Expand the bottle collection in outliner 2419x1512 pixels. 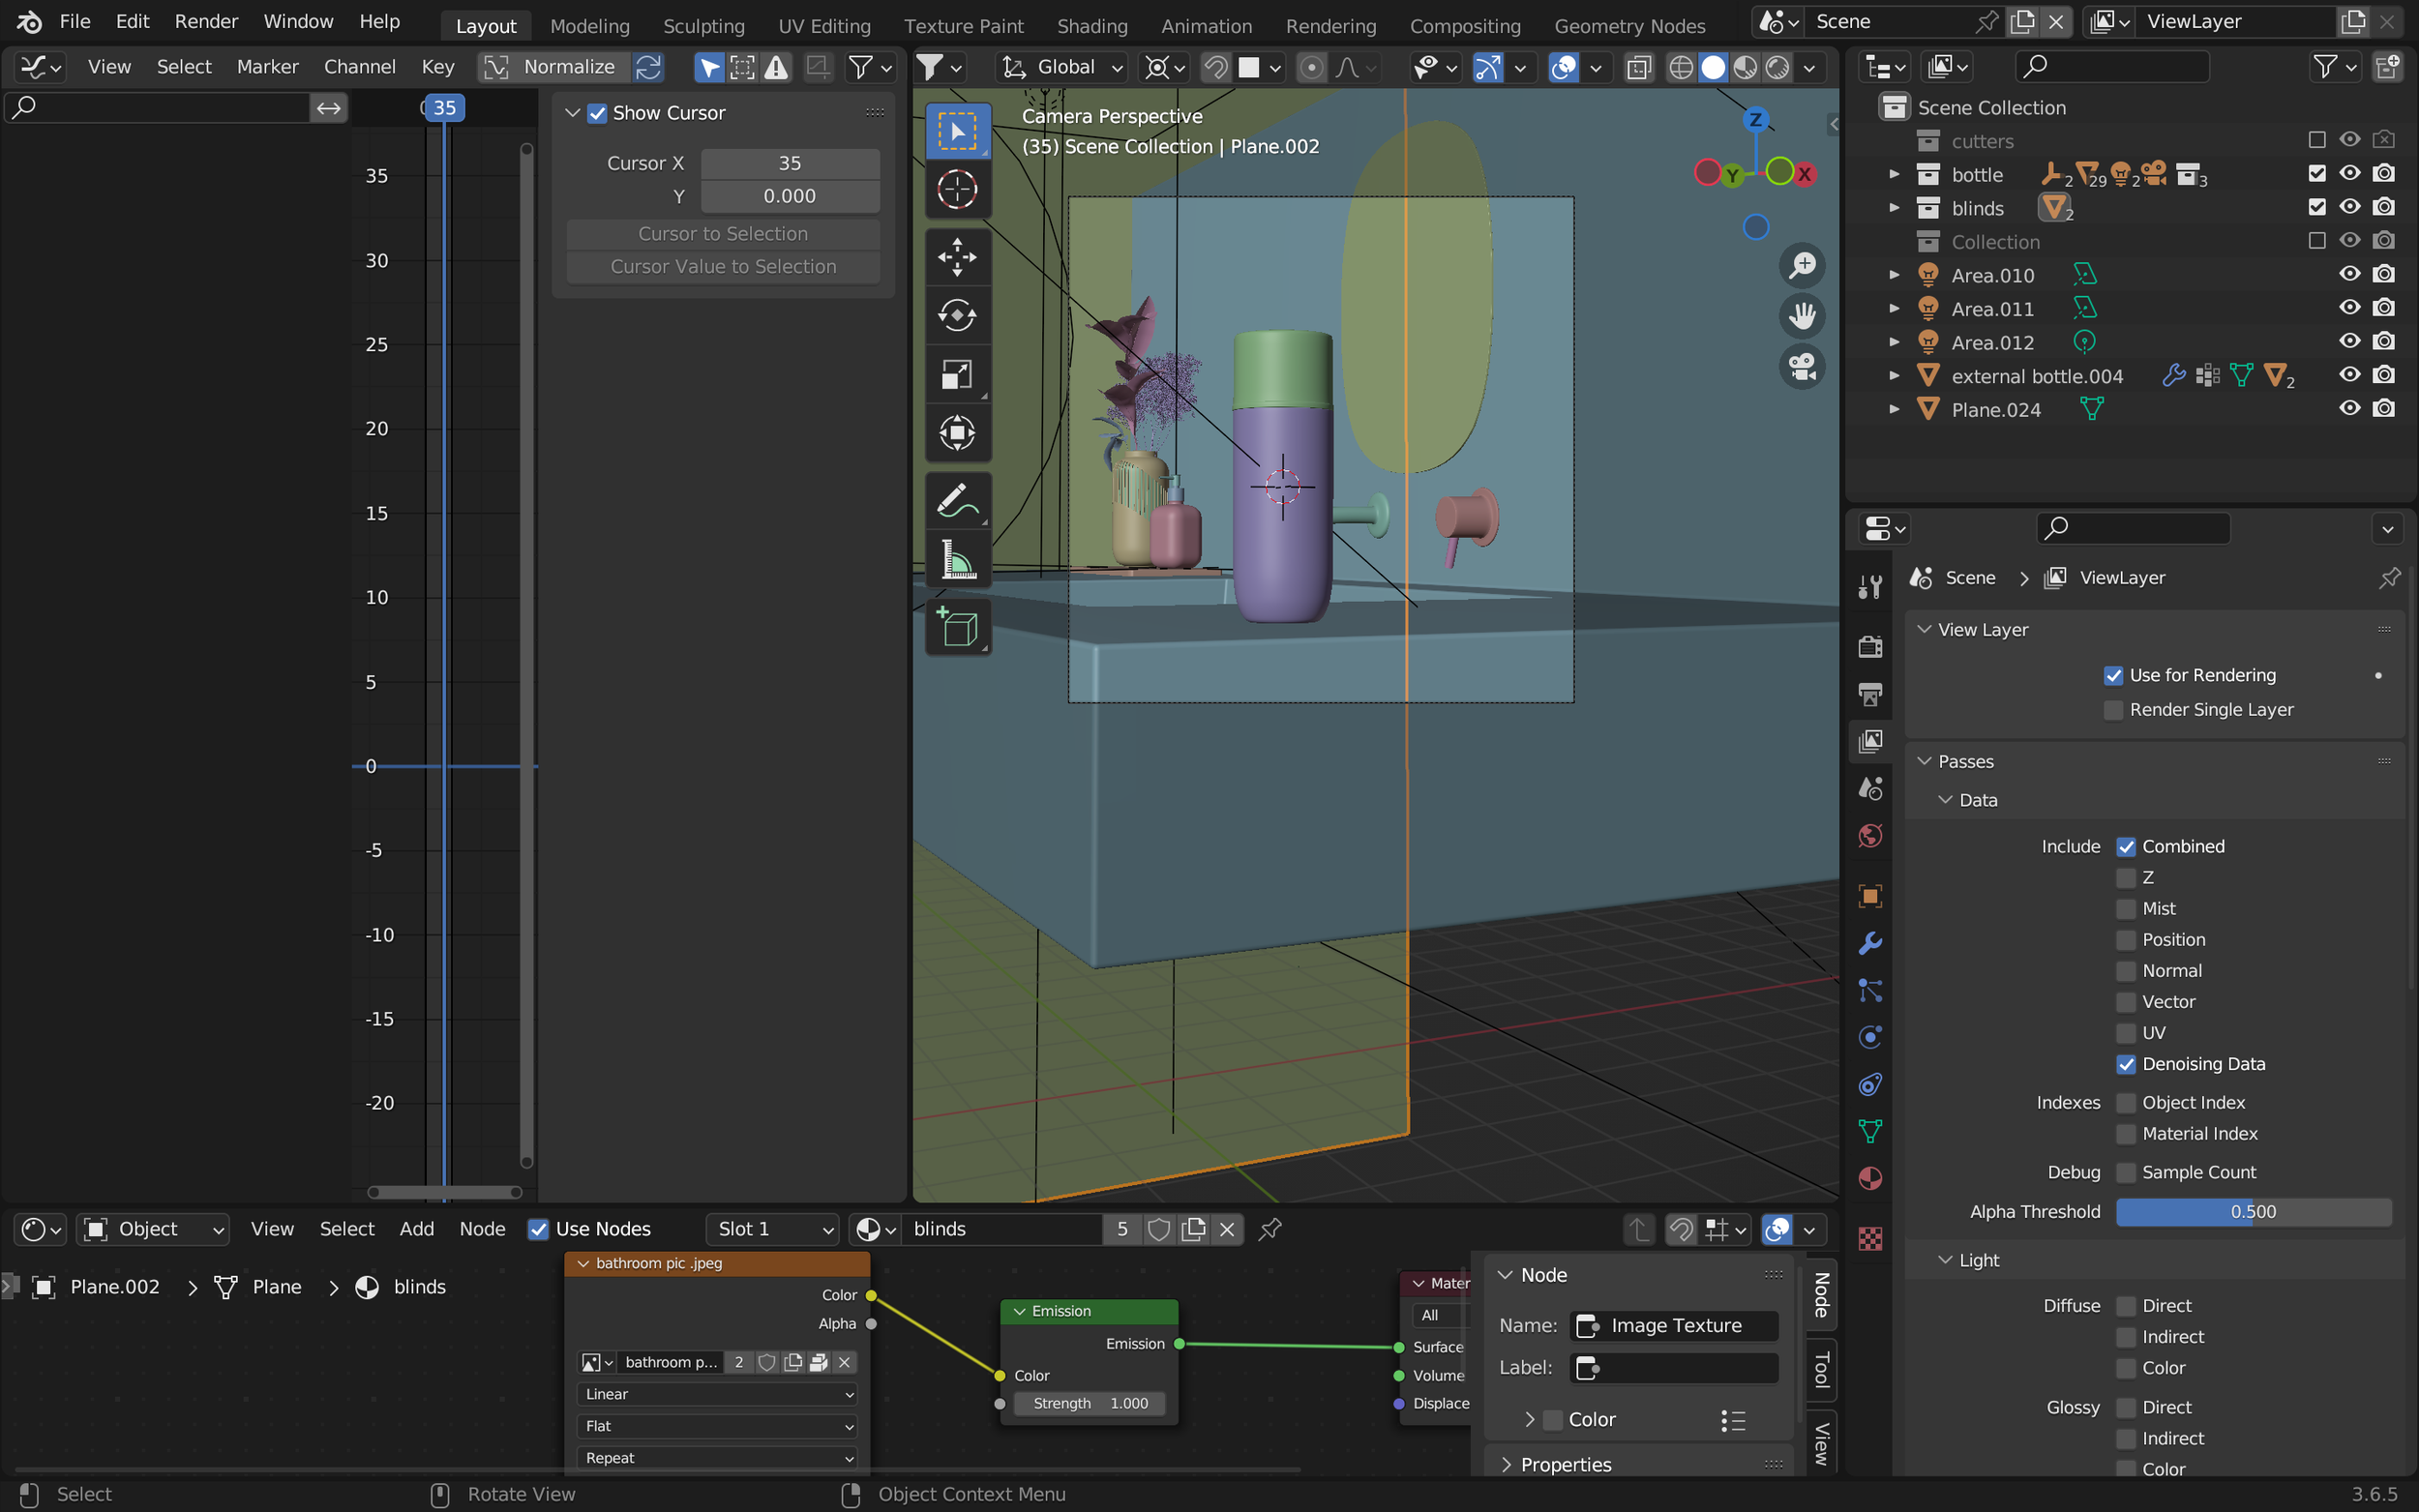click(1893, 174)
